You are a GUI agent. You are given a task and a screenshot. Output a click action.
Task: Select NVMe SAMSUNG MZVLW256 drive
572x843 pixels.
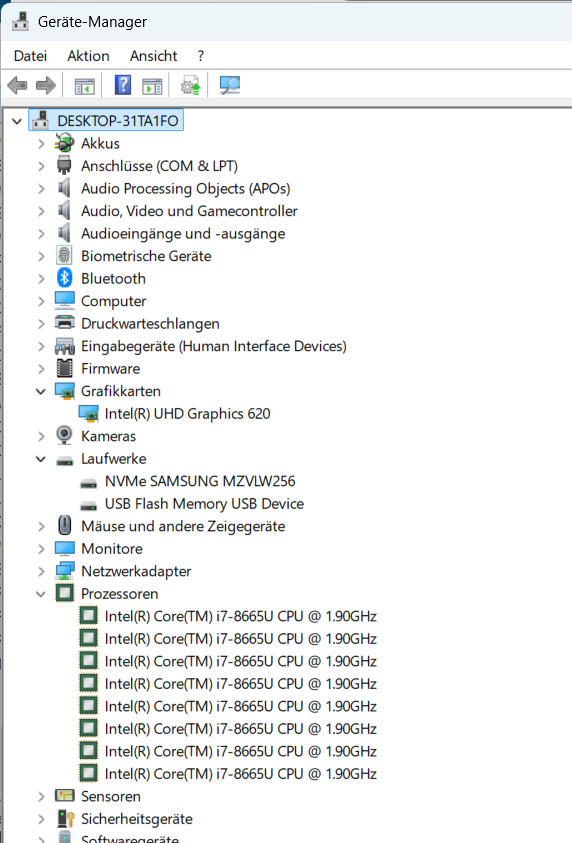(x=200, y=481)
